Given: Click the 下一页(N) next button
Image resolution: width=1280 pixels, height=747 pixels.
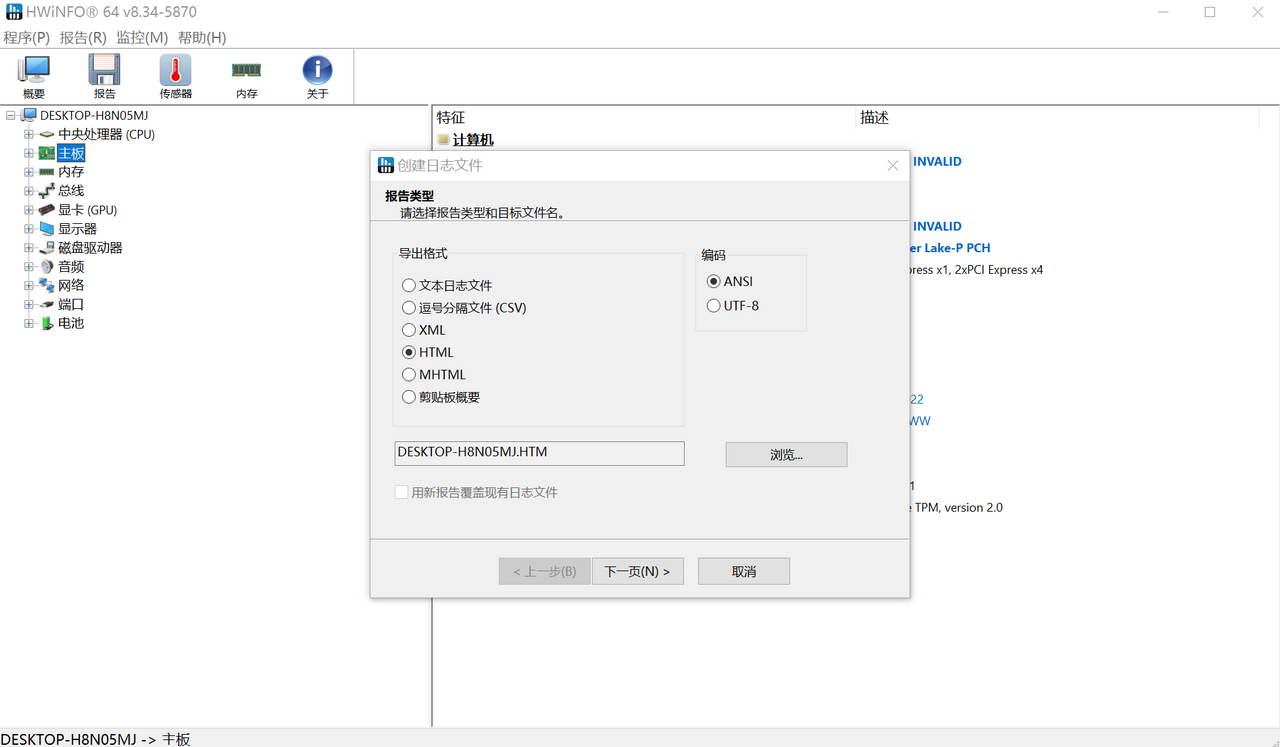Looking at the screenshot, I should tap(637, 570).
